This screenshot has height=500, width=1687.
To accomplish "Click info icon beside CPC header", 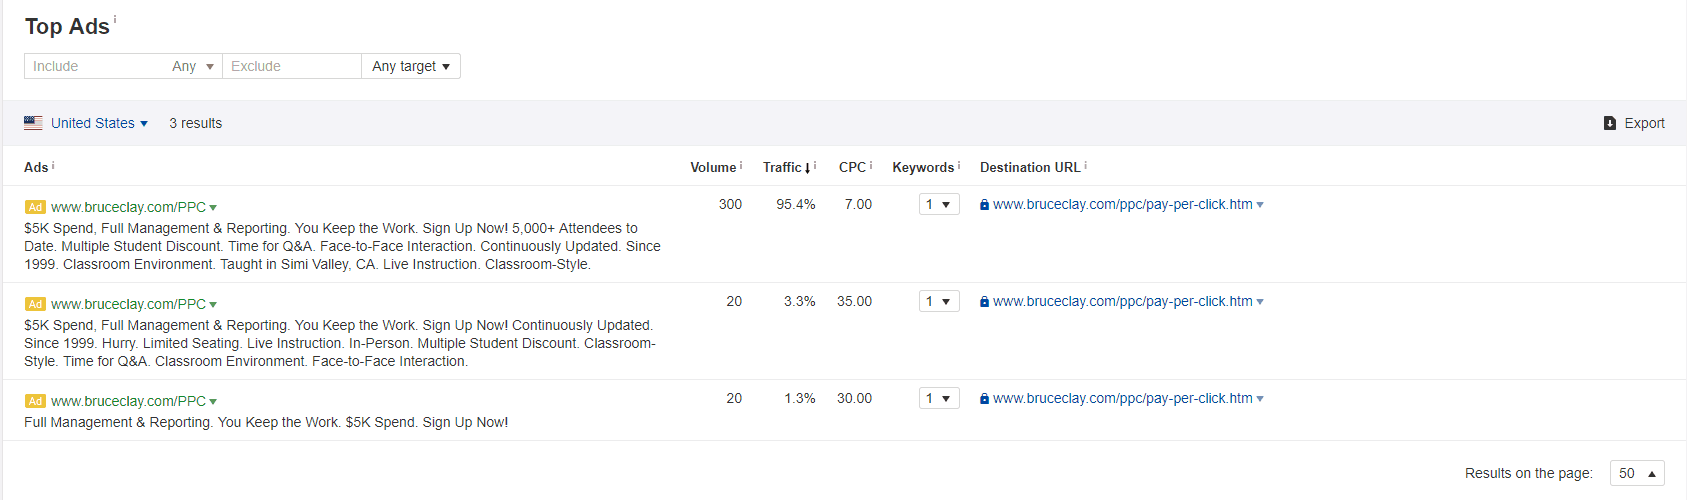I will click(871, 165).
